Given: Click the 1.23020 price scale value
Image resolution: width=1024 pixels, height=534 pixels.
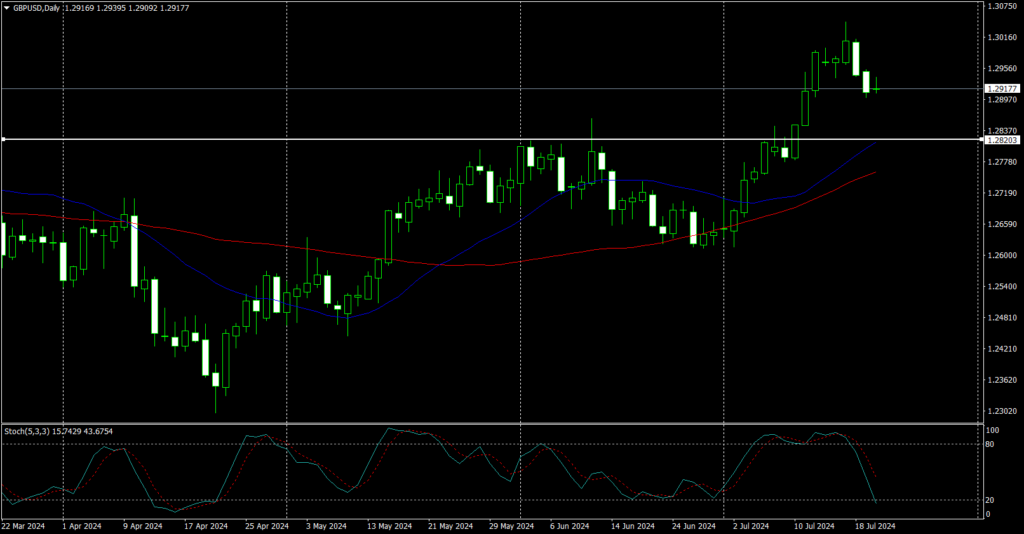Looking at the screenshot, I should [1000, 411].
